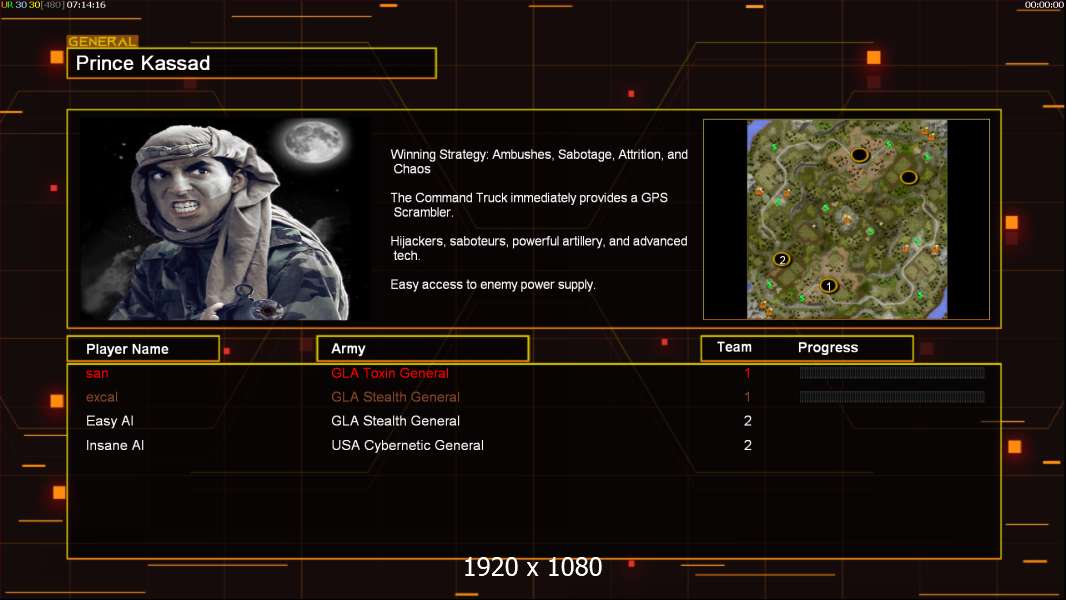Viewport: 1066px width, 600px height.
Task: Click excal's loading progress bar
Action: tap(892, 397)
